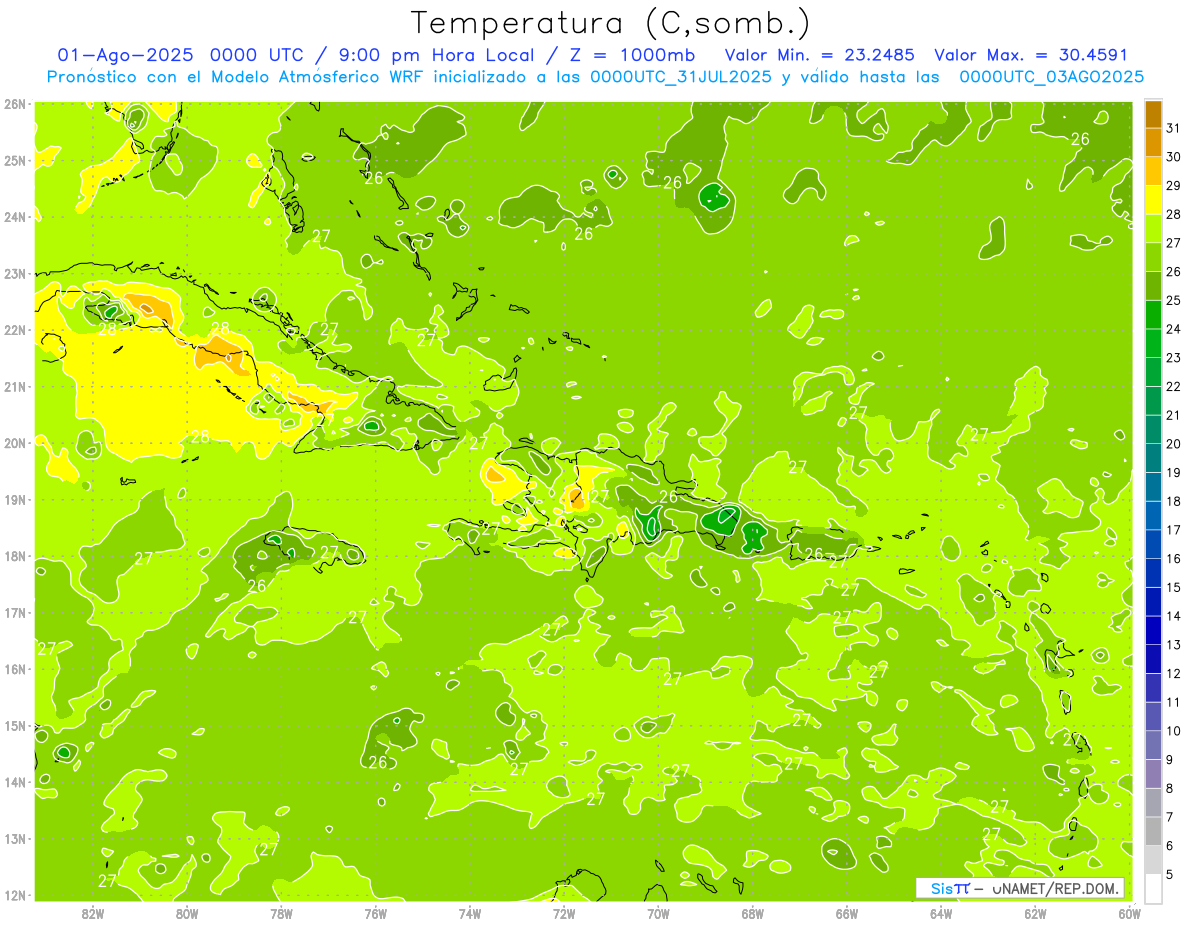Click the 16N latitude axis label
The height and width of the screenshot is (927, 1200).
point(15,669)
